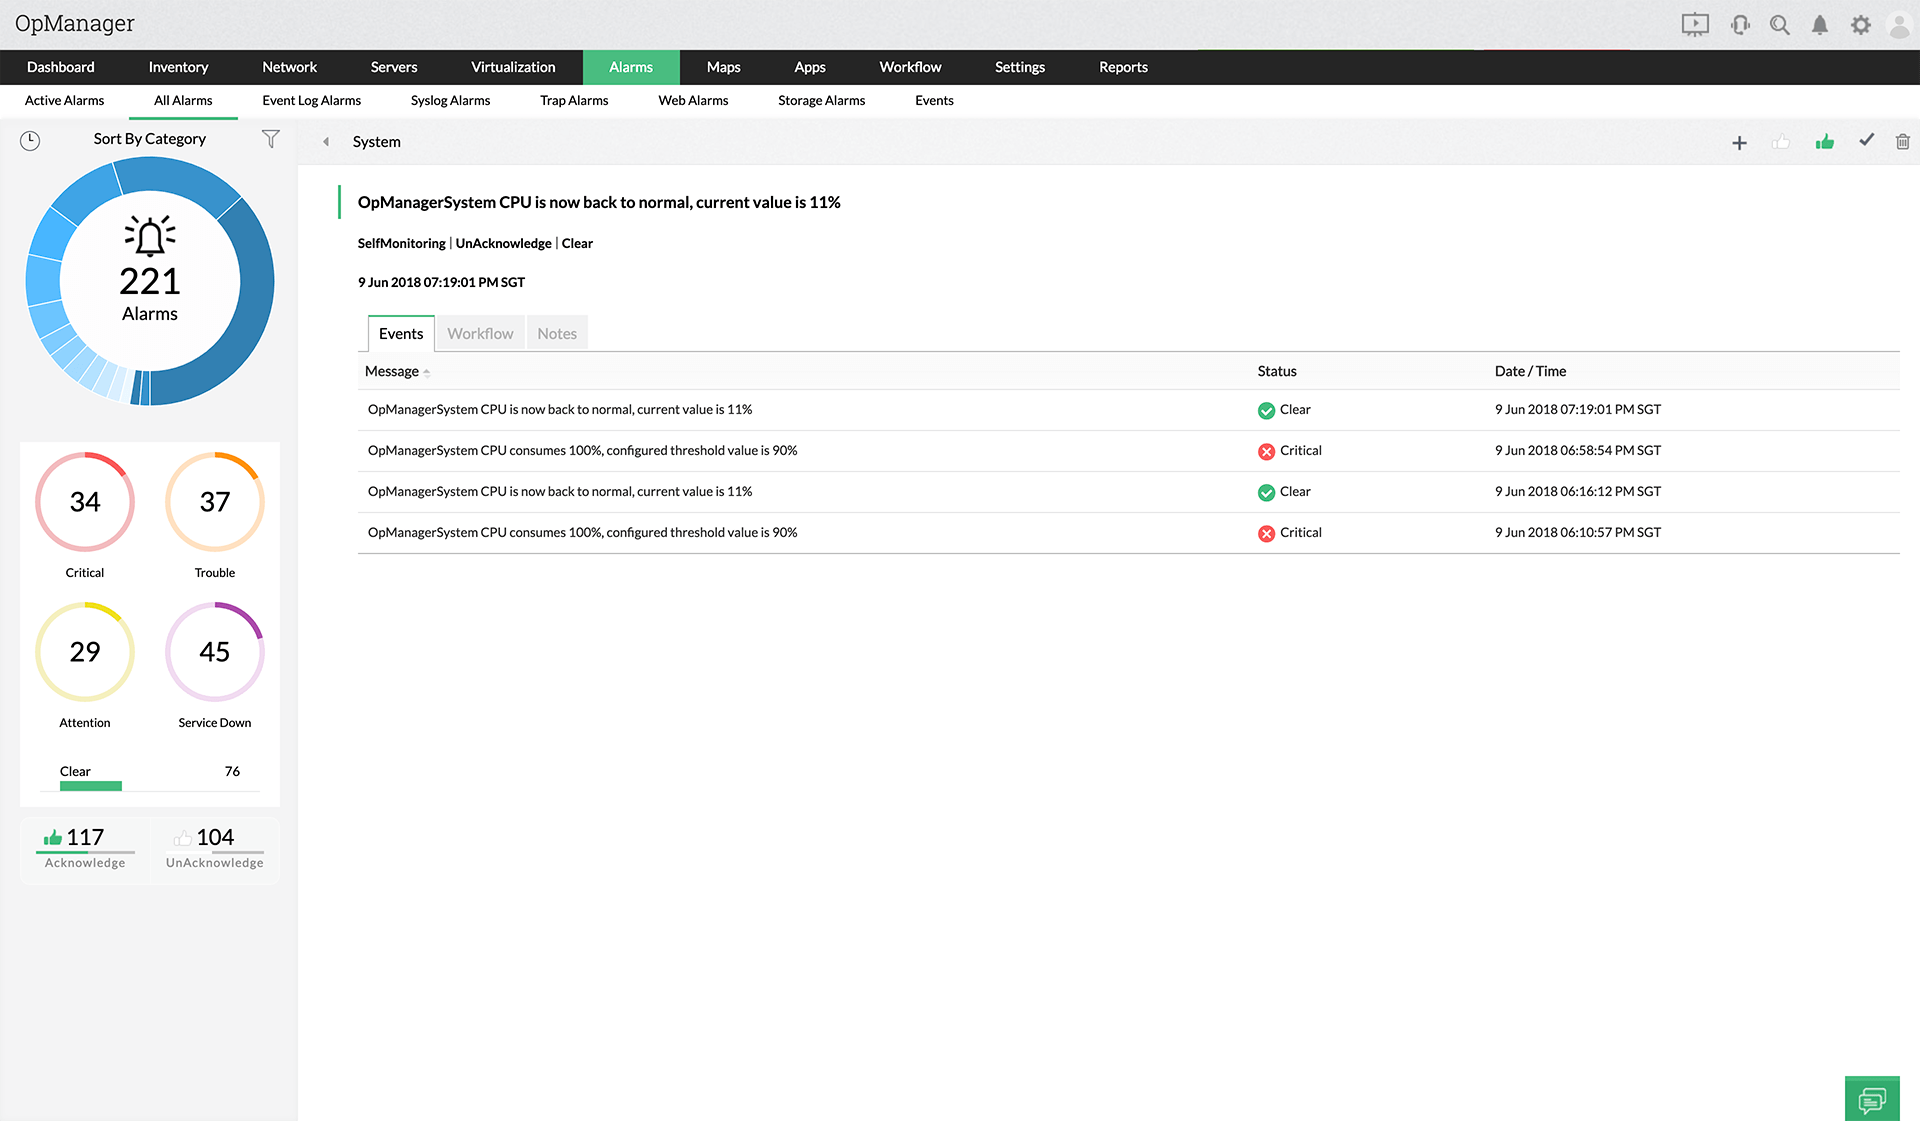Open the filter funnel icon
Viewport: 1920px width, 1121px height.
click(x=270, y=139)
